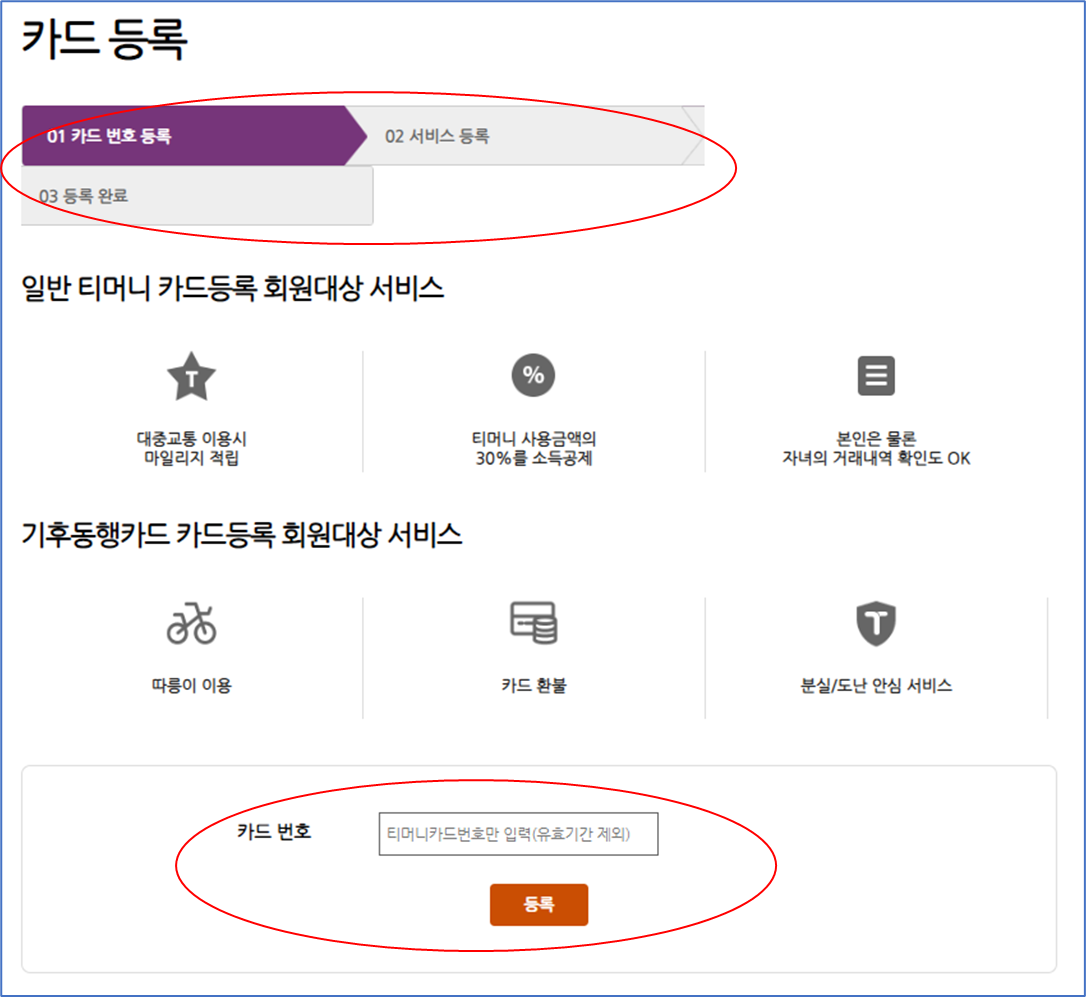Click the 티머니 사용금액의 30%를 소득공제 text
Screen dimensions: 1086x997
tap(533, 448)
